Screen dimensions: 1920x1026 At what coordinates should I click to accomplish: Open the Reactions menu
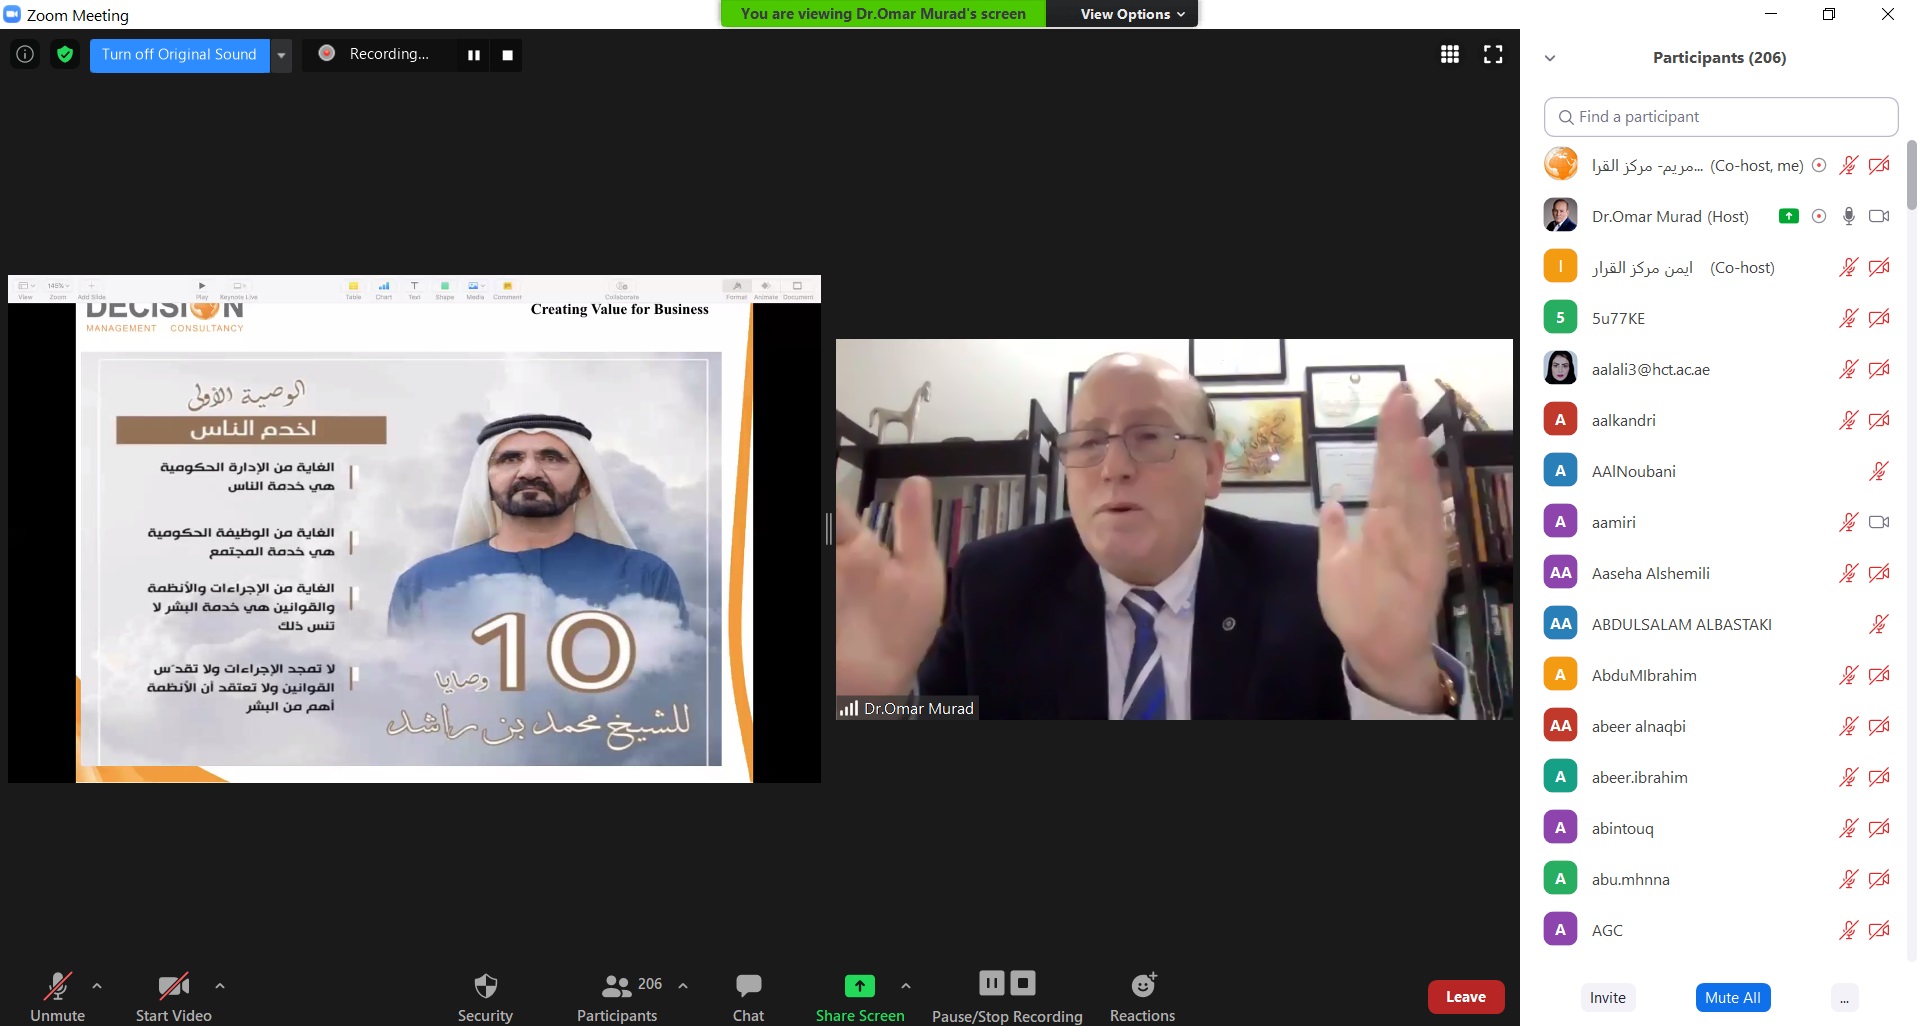coord(1142,997)
